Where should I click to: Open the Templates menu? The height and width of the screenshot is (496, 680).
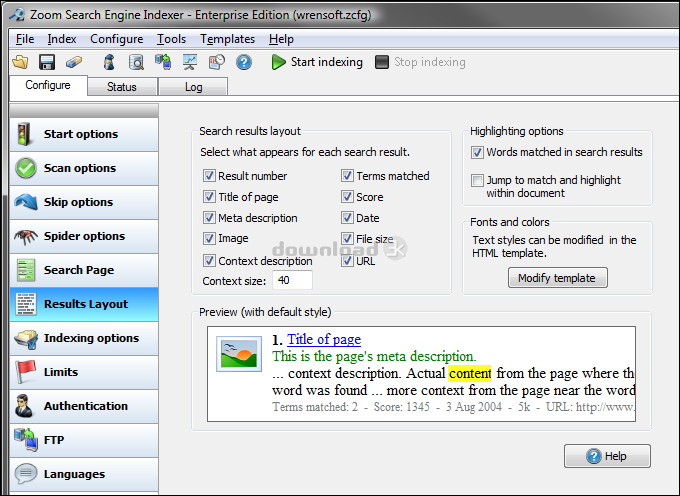227,39
